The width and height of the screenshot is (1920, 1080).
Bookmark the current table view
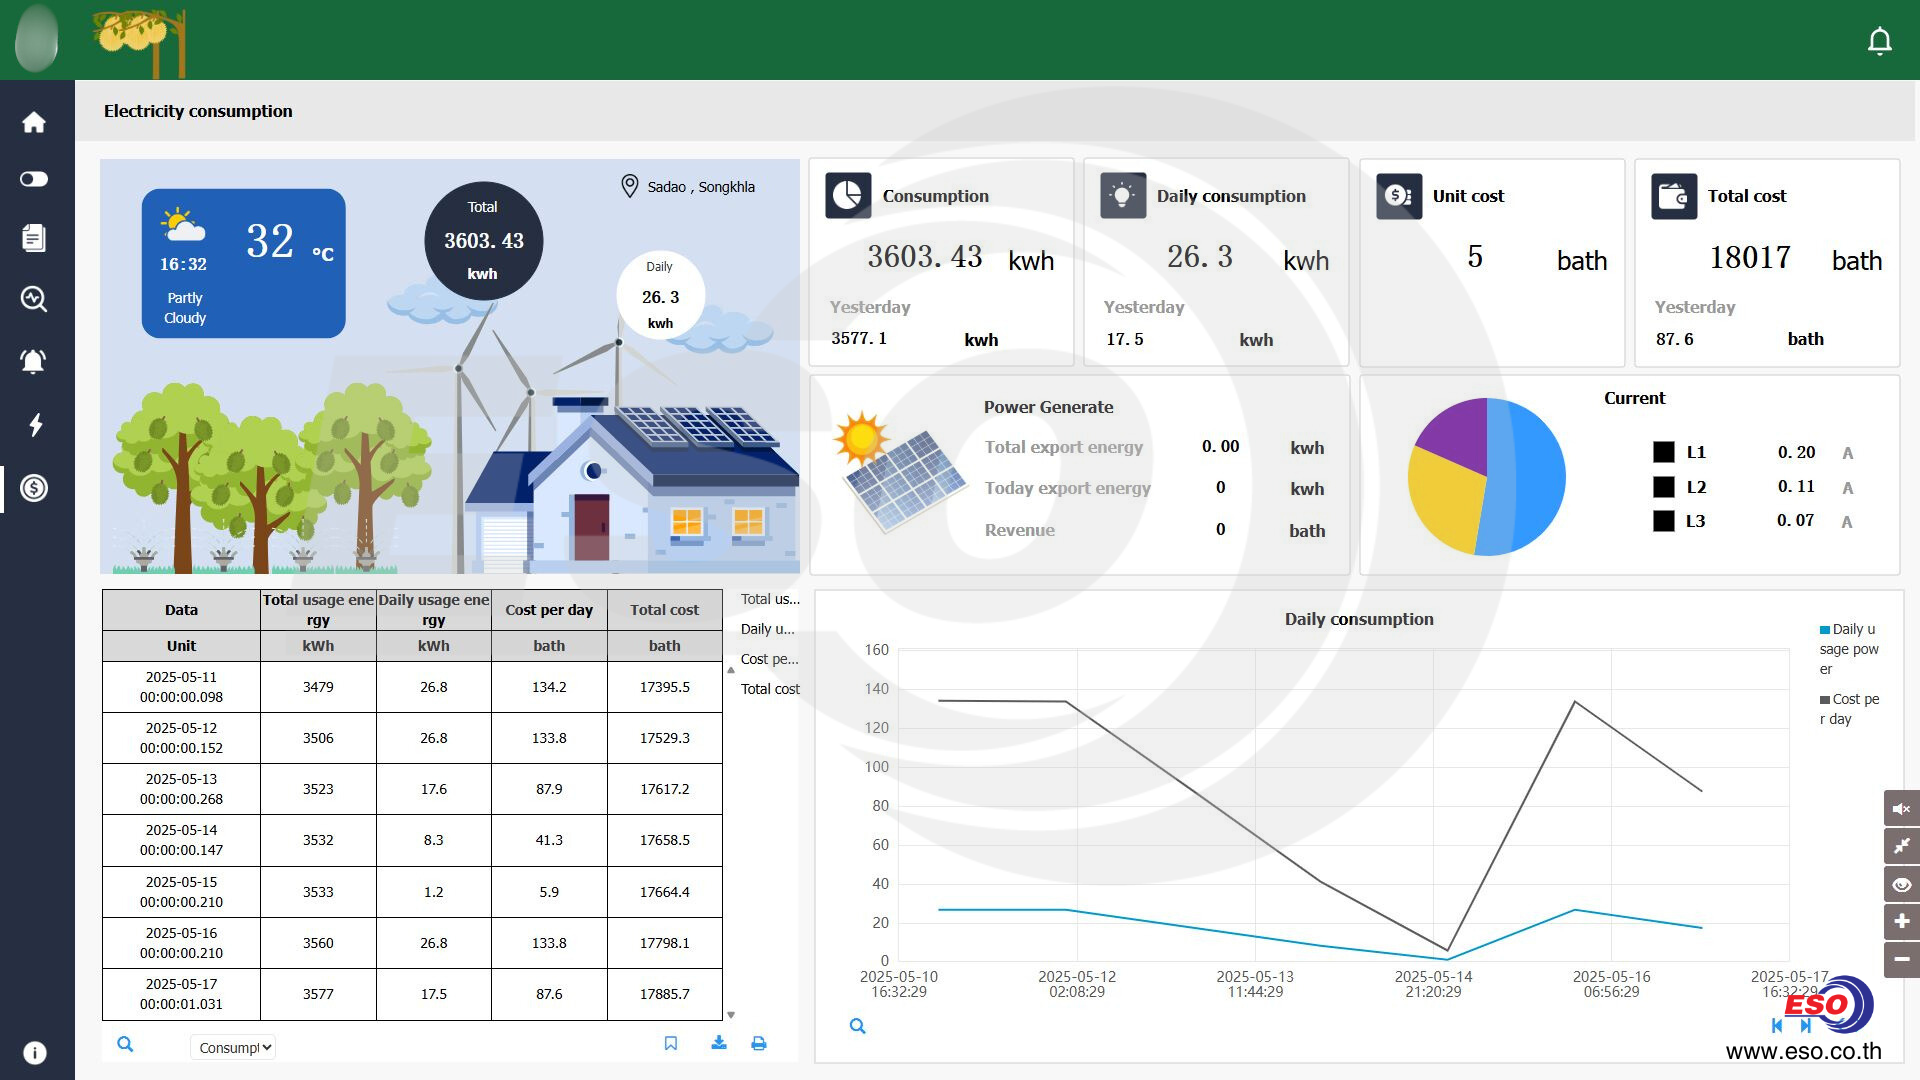tap(671, 1043)
